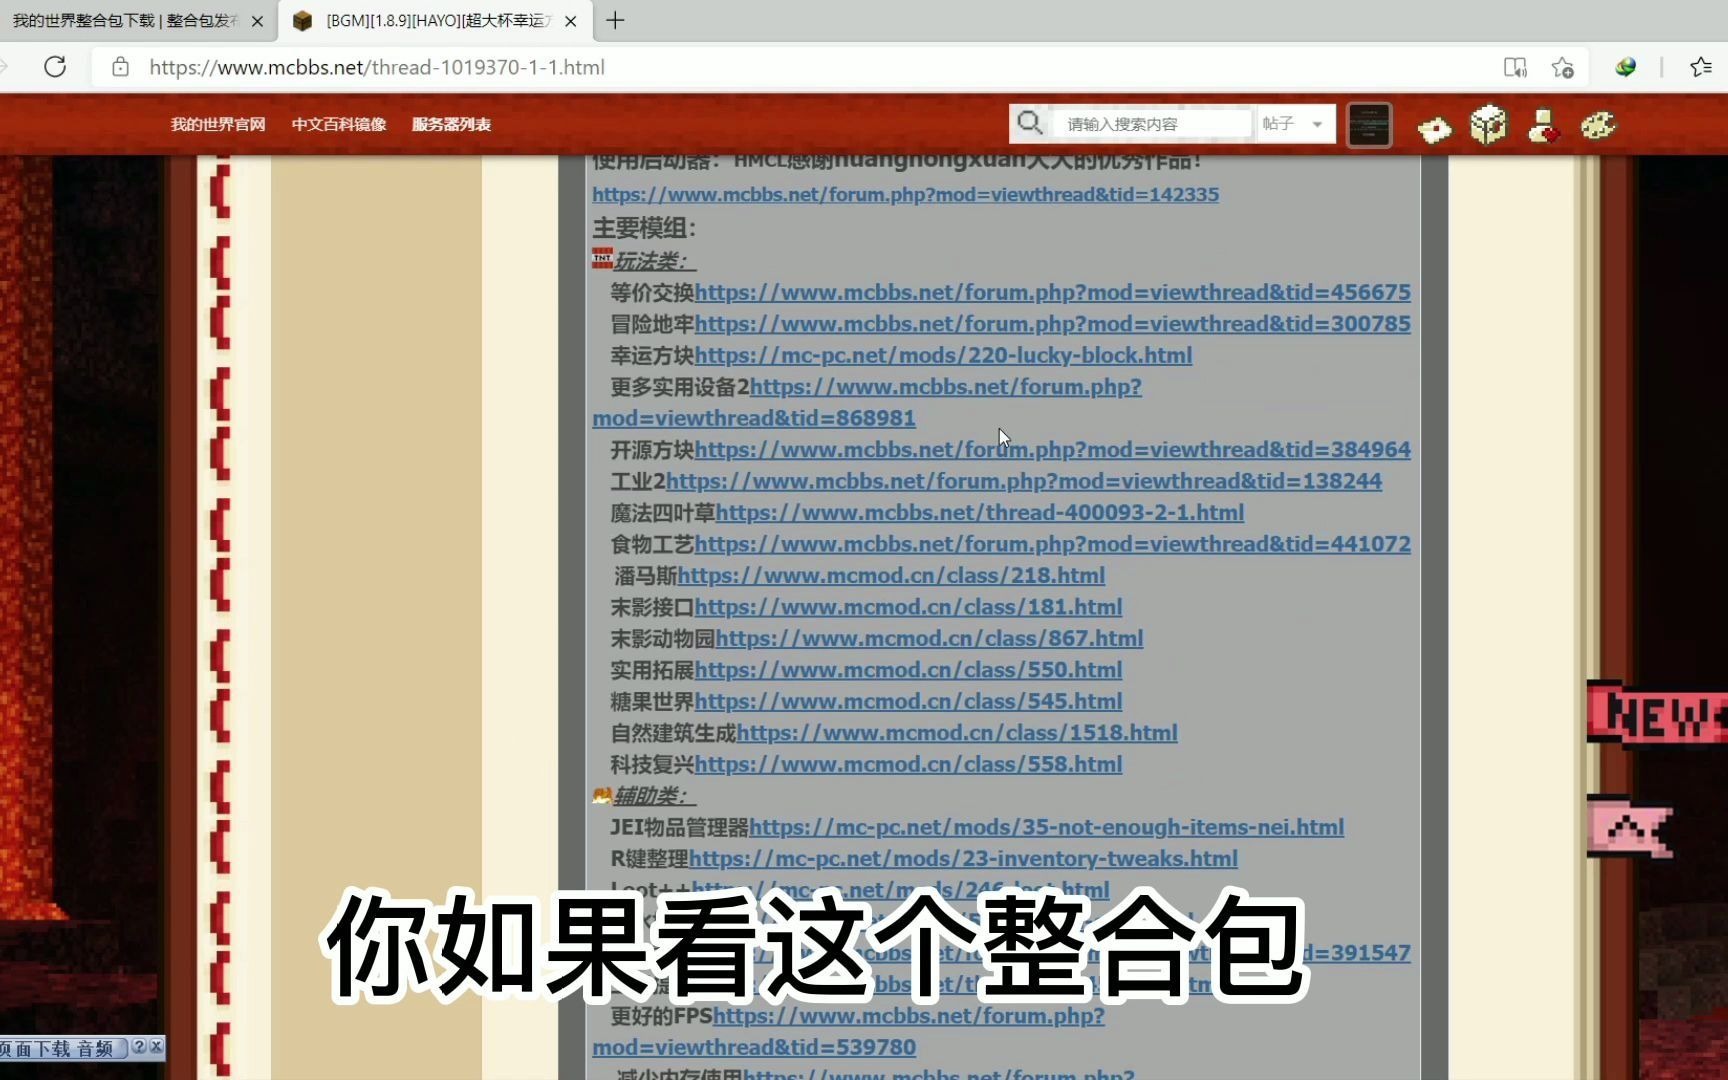Click the search input field in the header
Screen dimensions: 1728x1080
[x=1150, y=123]
